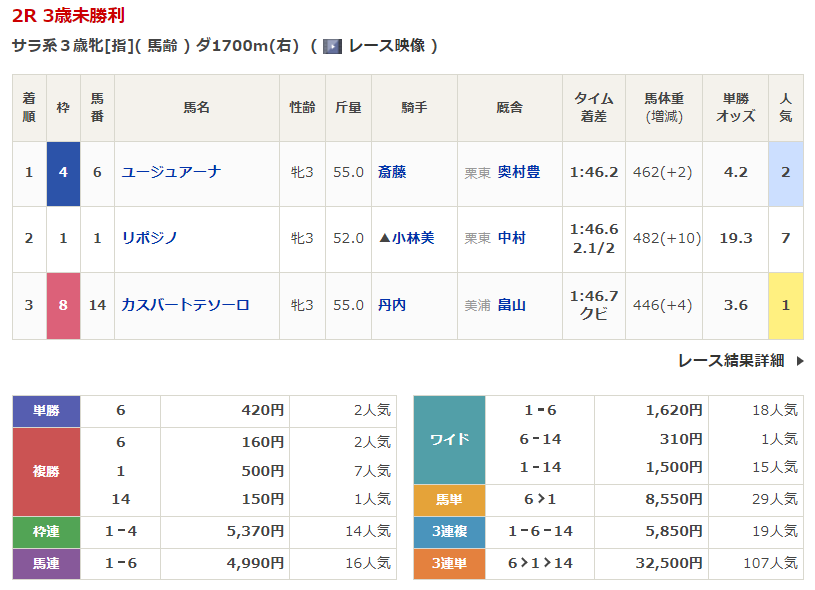Image resolution: width=815 pixels, height=590 pixels.
Task: Click the 2R 3歳未勝利 race title
Action: (x=69, y=16)
